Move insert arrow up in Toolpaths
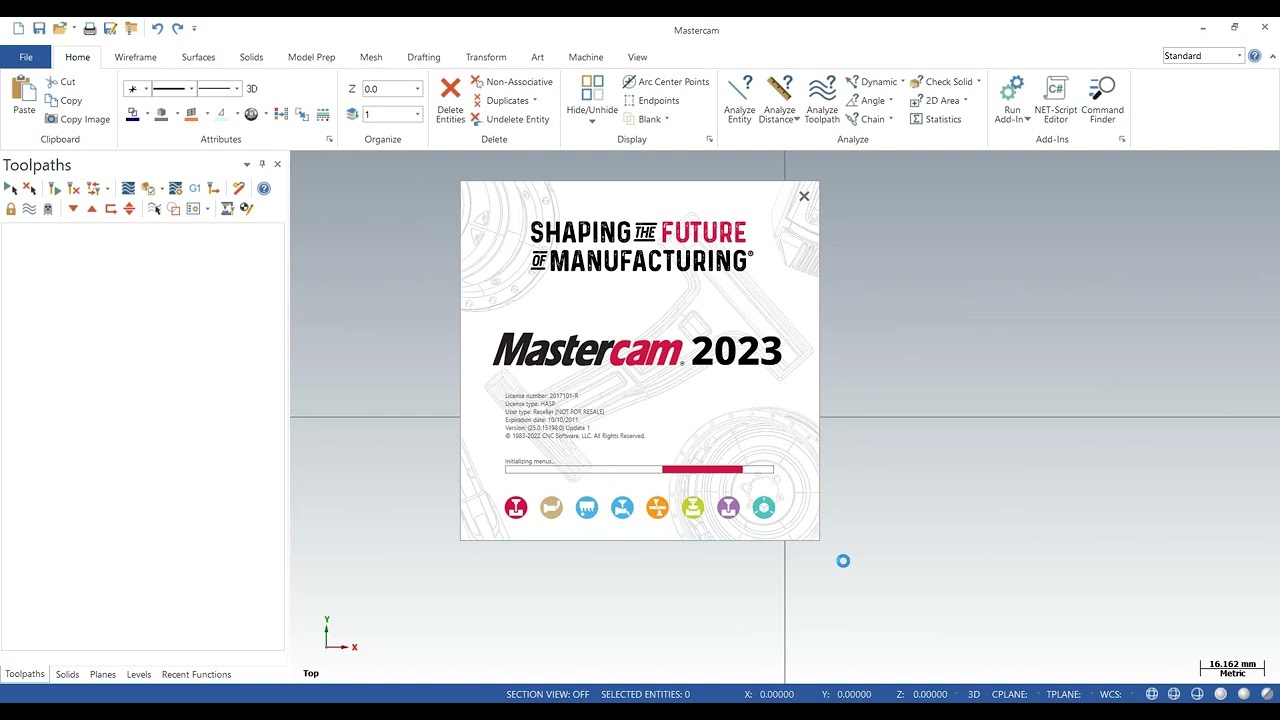This screenshot has width=1280, height=720. point(92,209)
